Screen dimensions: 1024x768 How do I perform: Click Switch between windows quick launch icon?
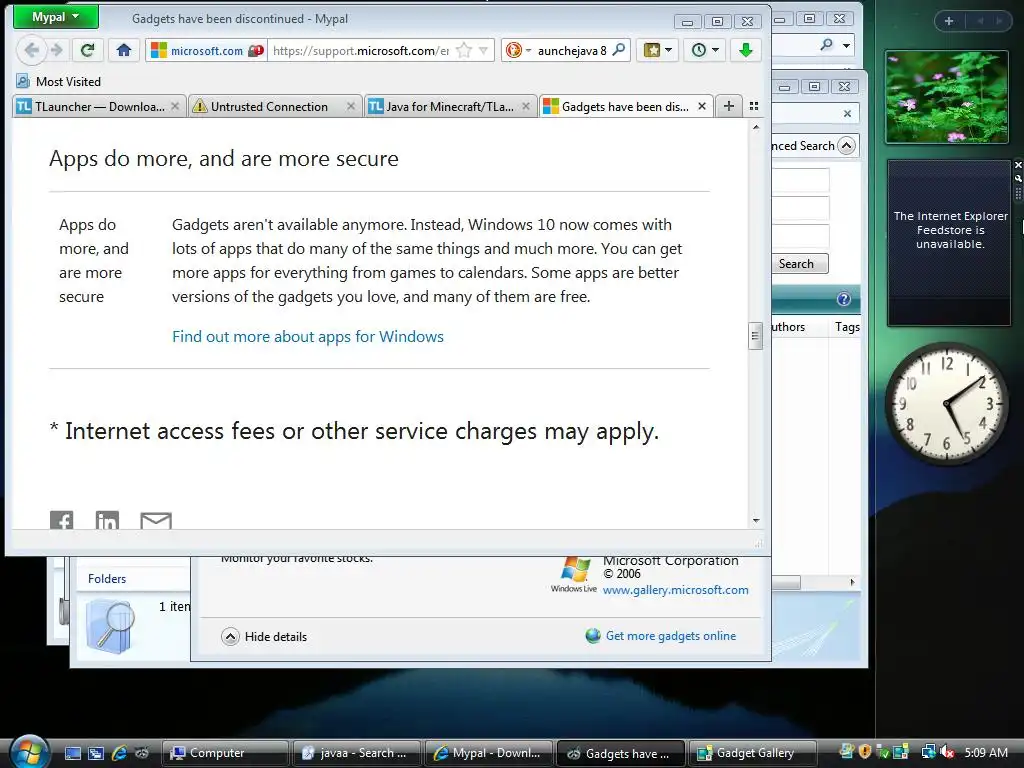click(96, 753)
